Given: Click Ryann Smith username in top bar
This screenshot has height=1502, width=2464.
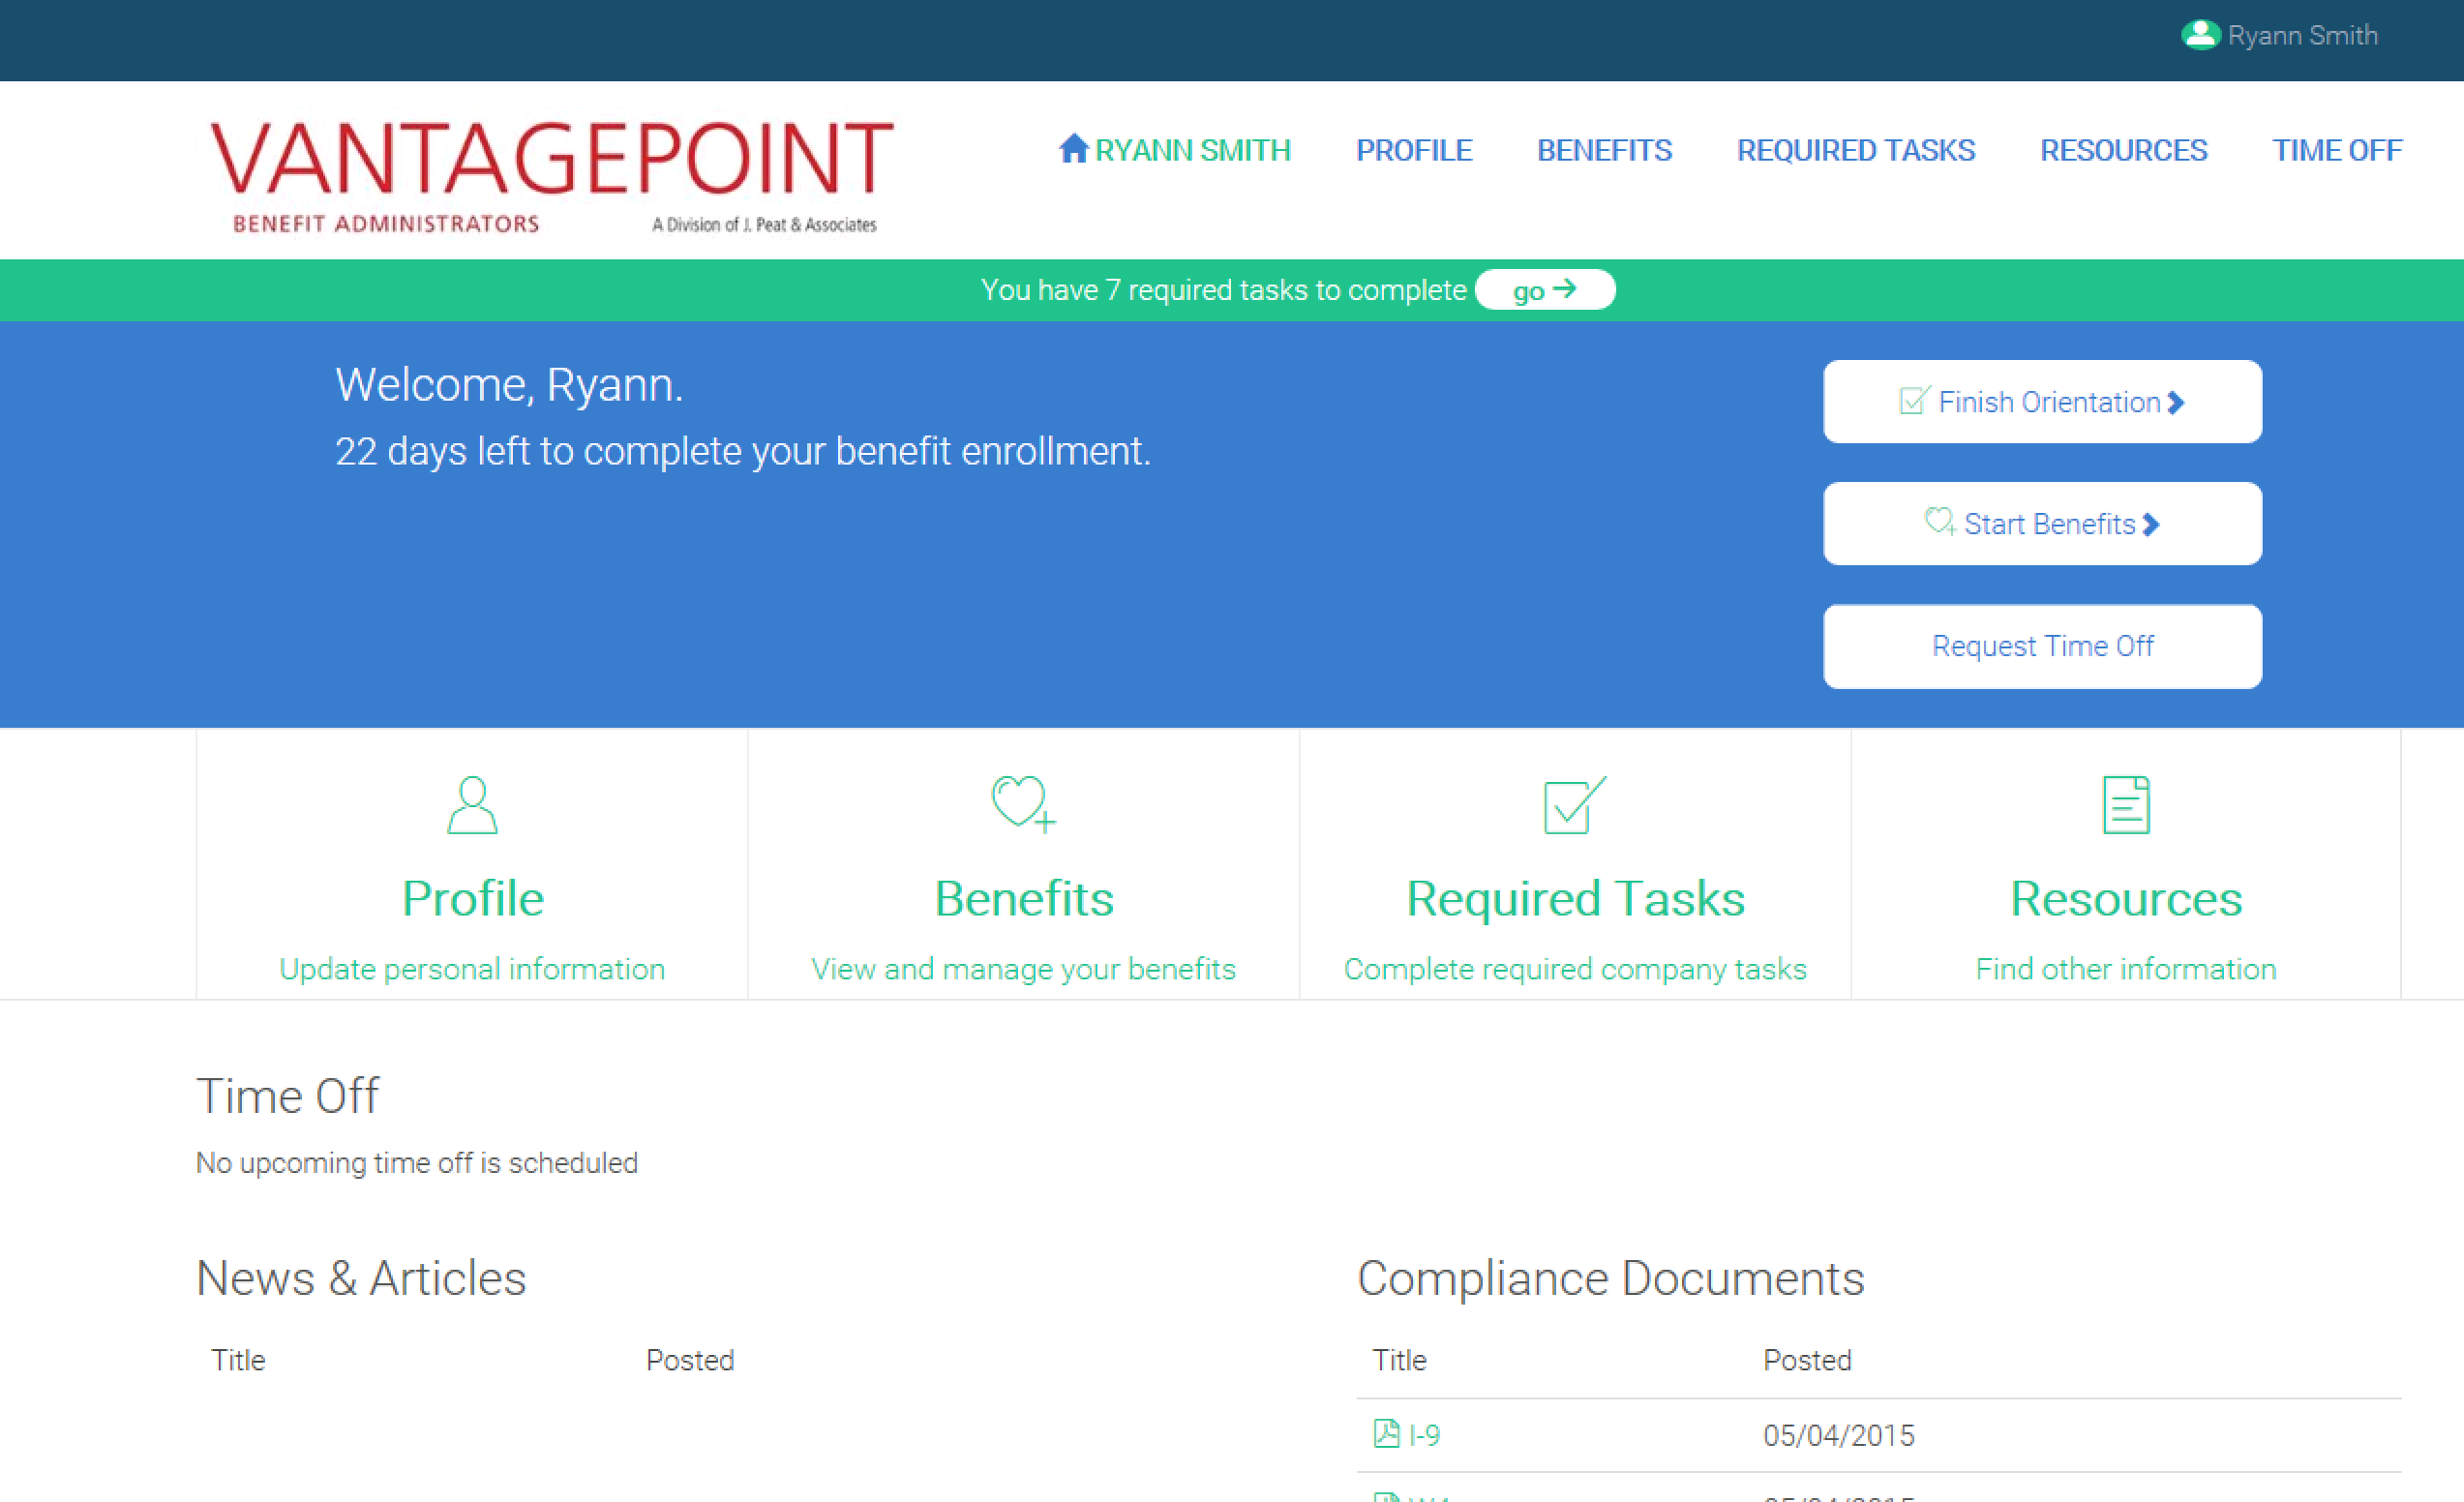Looking at the screenshot, I should click(x=2302, y=35).
